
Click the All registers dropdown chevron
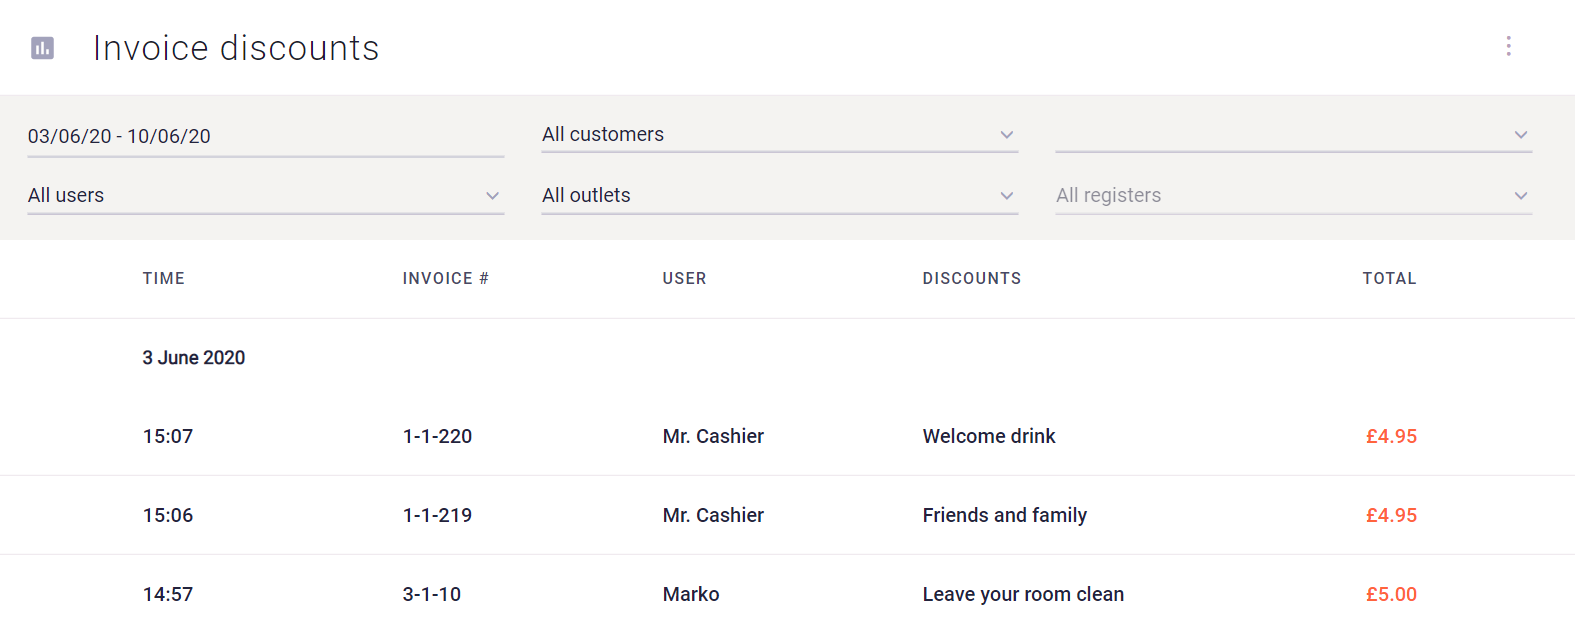coord(1522,196)
